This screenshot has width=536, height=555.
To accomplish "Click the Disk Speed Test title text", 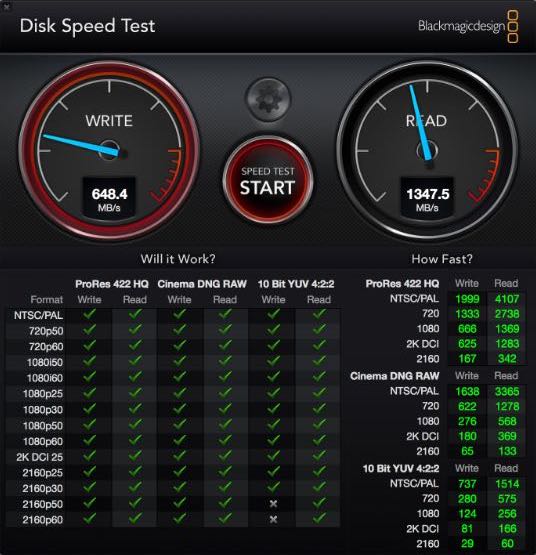I will pos(87,26).
